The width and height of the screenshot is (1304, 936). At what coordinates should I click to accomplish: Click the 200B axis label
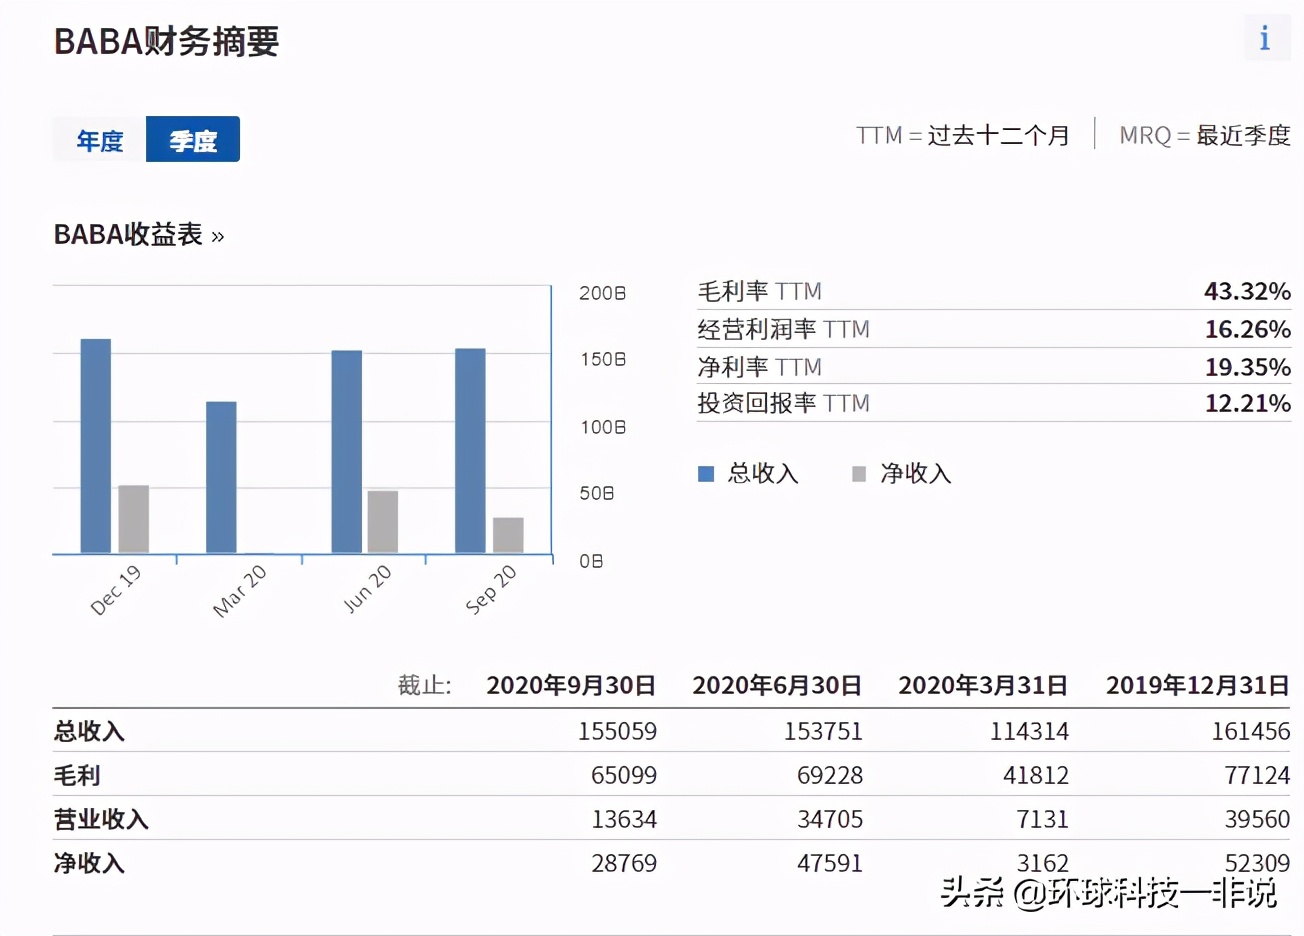pos(602,293)
